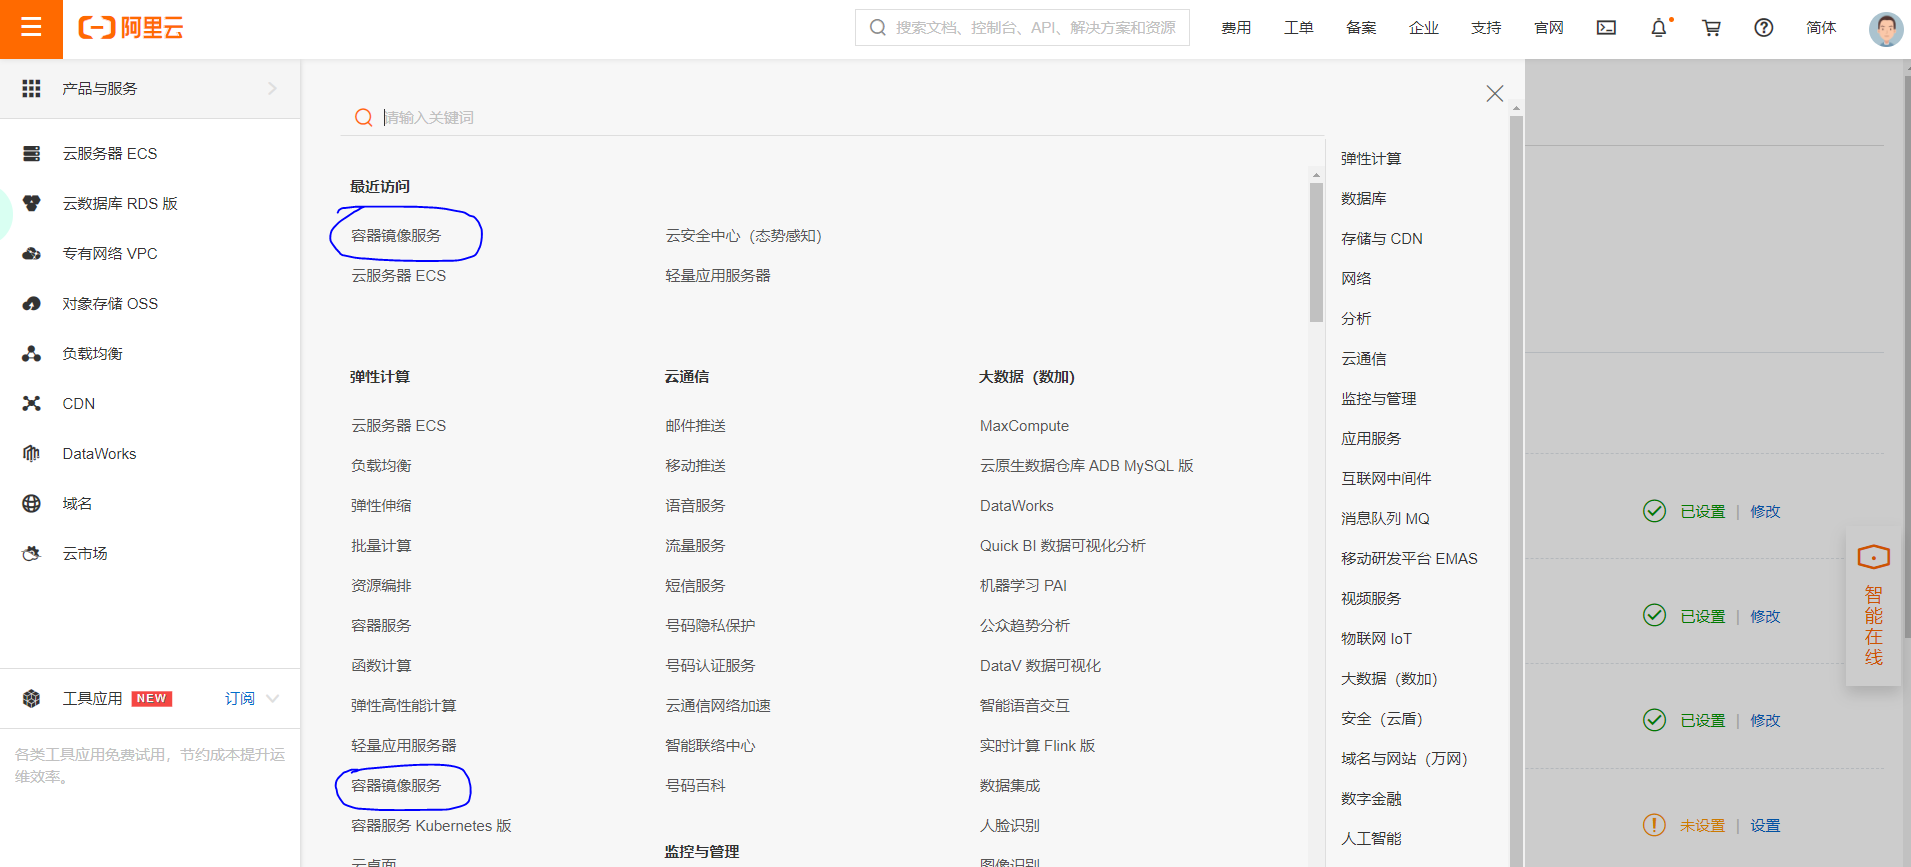Open the help question mark icon
The image size is (1911, 867).
[x=1764, y=28]
